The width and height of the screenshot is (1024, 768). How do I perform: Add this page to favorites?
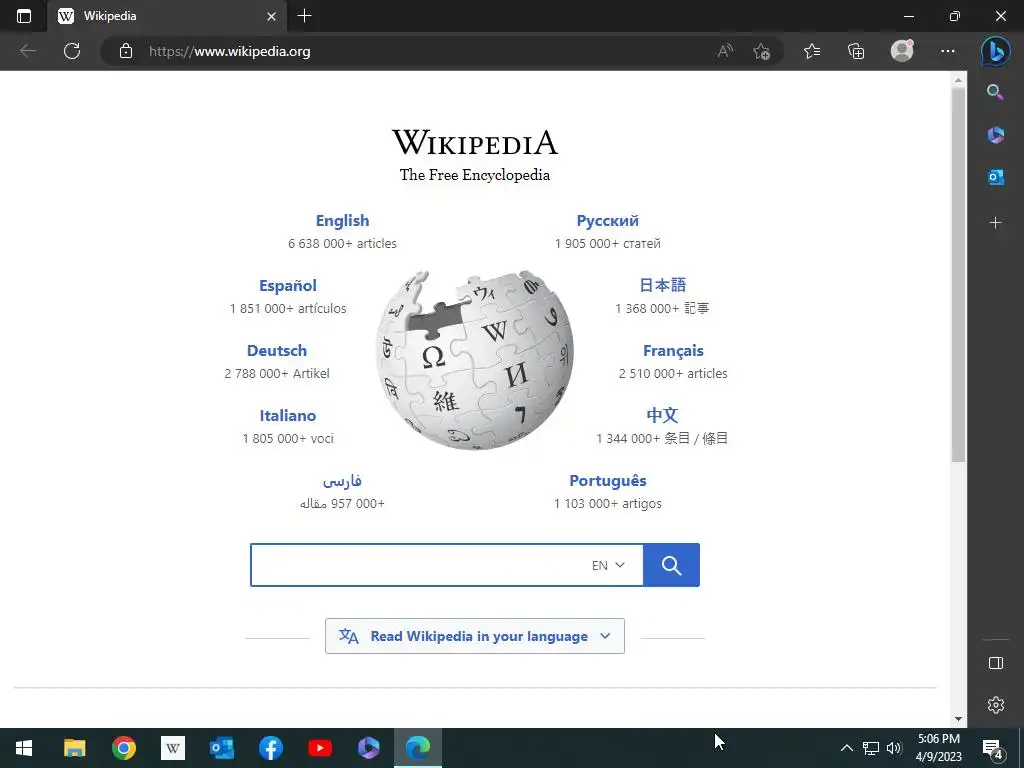(761, 51)
